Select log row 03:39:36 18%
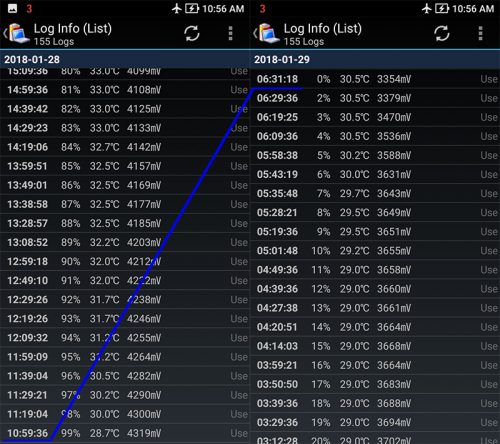This screenshot has width=500, height=444. (375, 403)
